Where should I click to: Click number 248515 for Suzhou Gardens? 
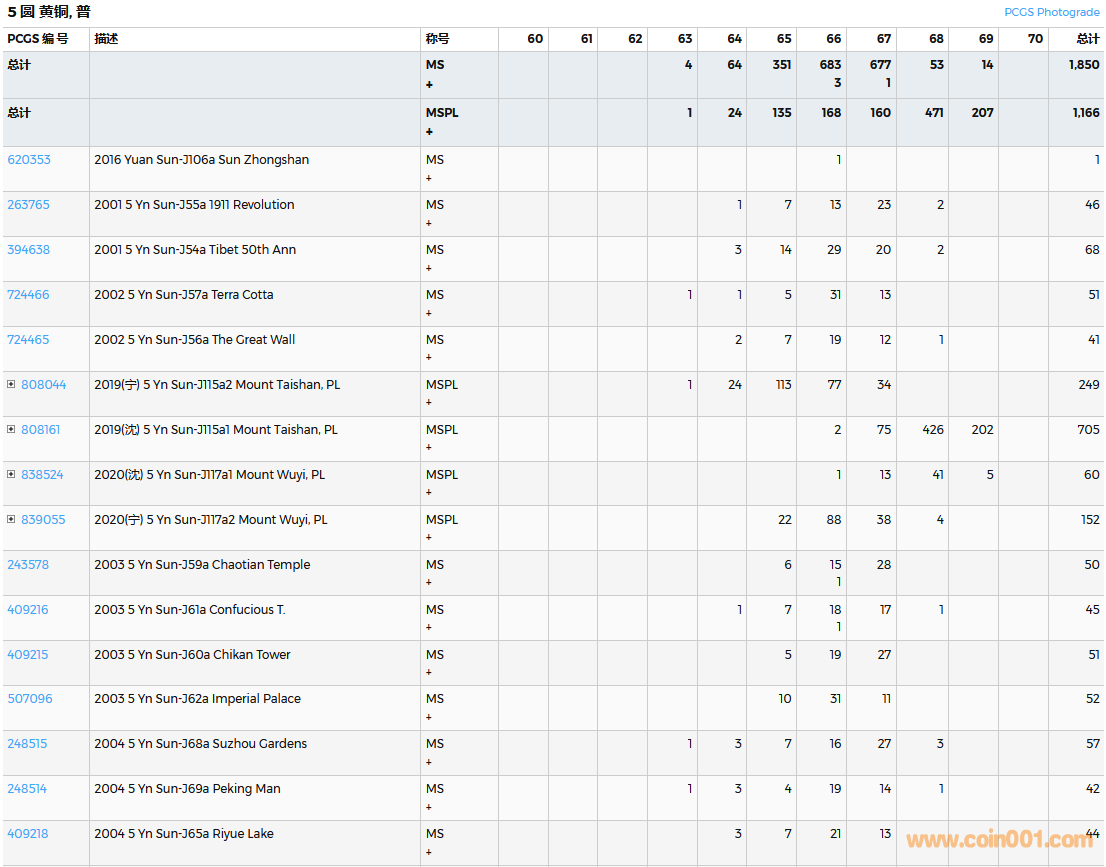pyautogui.click(x=28, y=744)
